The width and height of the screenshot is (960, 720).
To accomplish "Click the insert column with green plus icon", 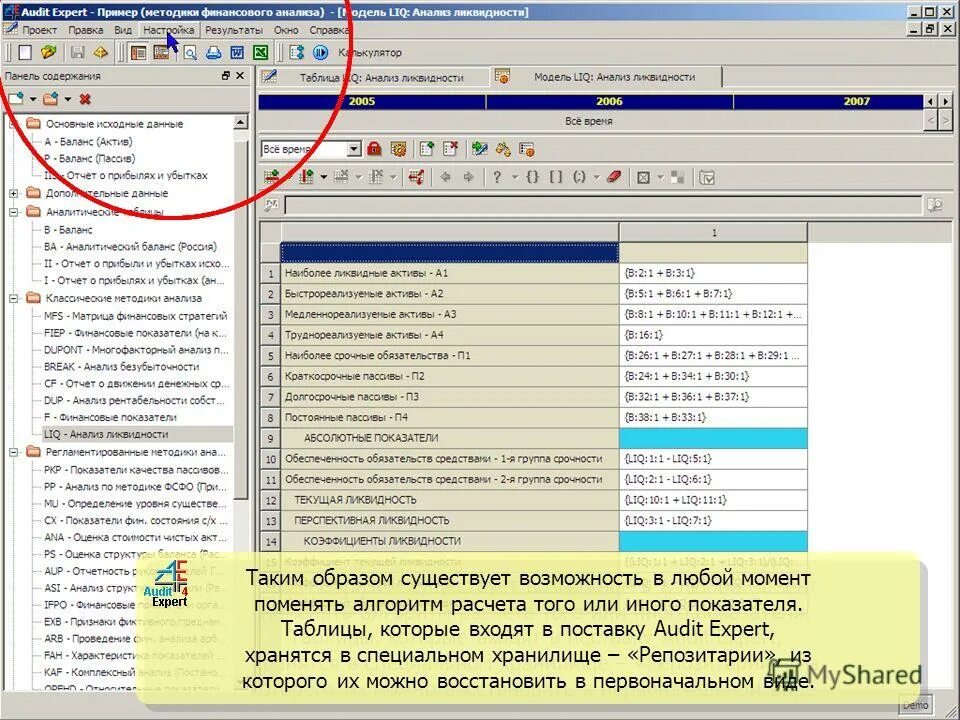I will tap(306, 178).
